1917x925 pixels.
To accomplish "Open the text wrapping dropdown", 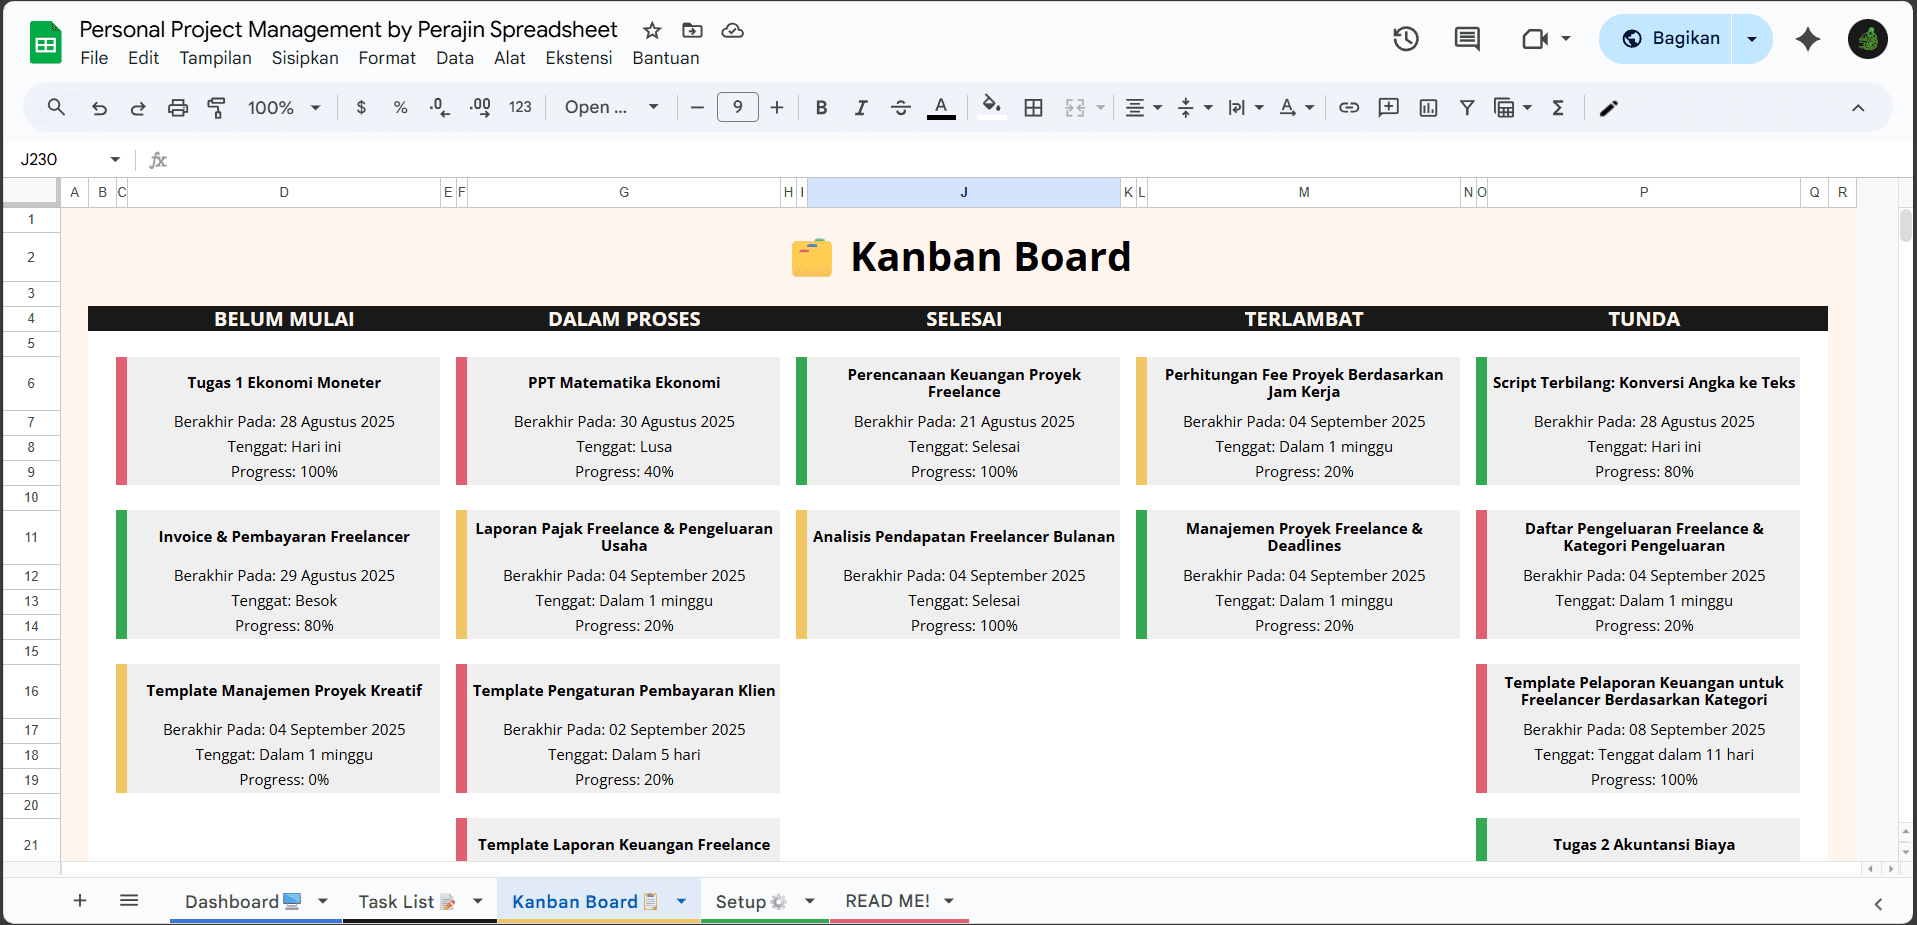I will (x=1246, y=108).
